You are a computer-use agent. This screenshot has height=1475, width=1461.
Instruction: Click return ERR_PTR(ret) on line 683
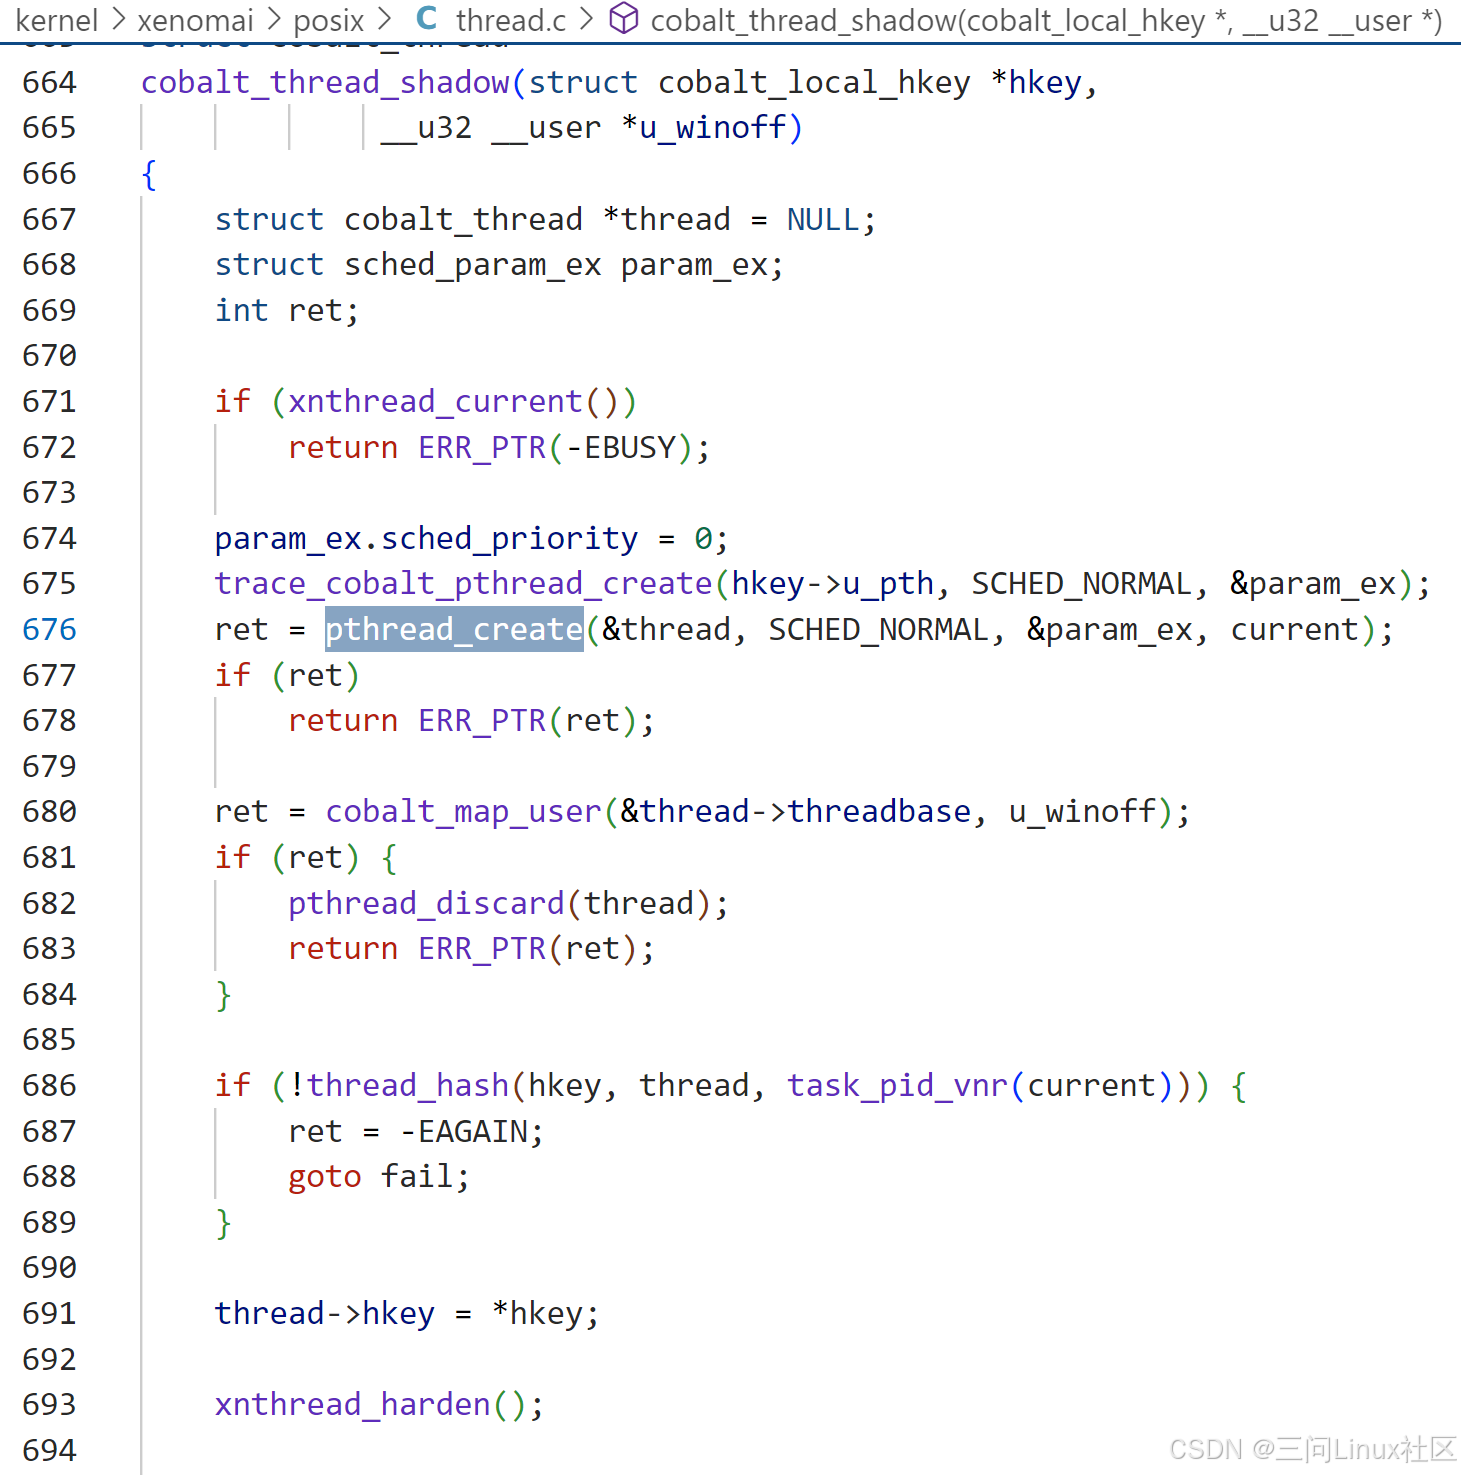point(463,948)
